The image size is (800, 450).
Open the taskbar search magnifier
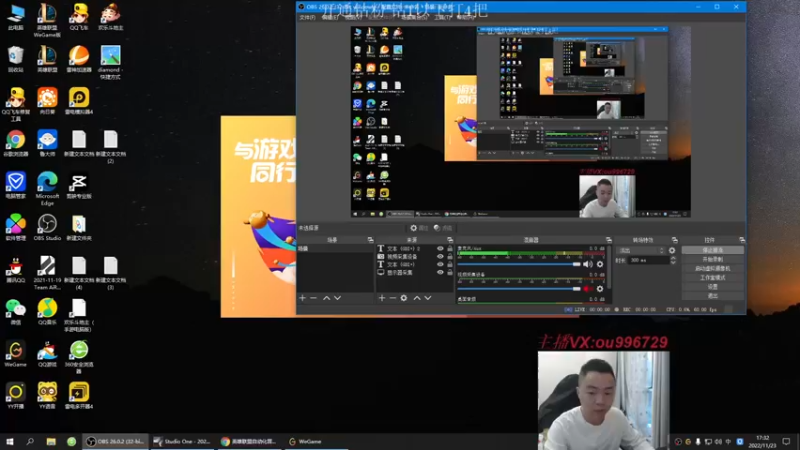tap(30, 442)
